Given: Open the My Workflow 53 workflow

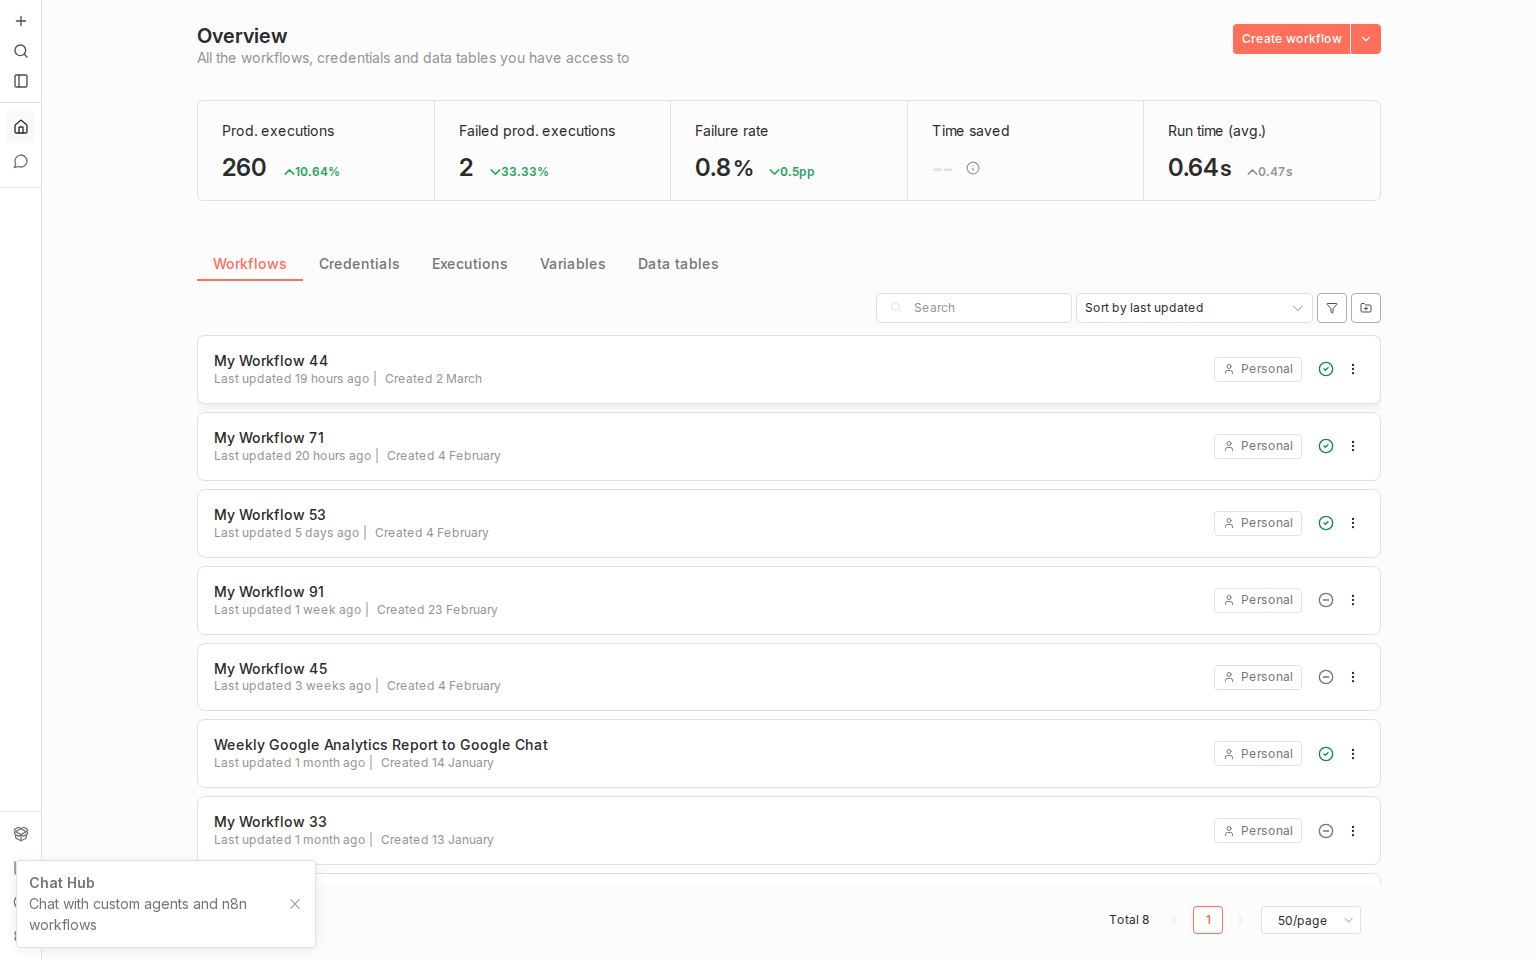Looking at the screenshot, I should [270, 515].
